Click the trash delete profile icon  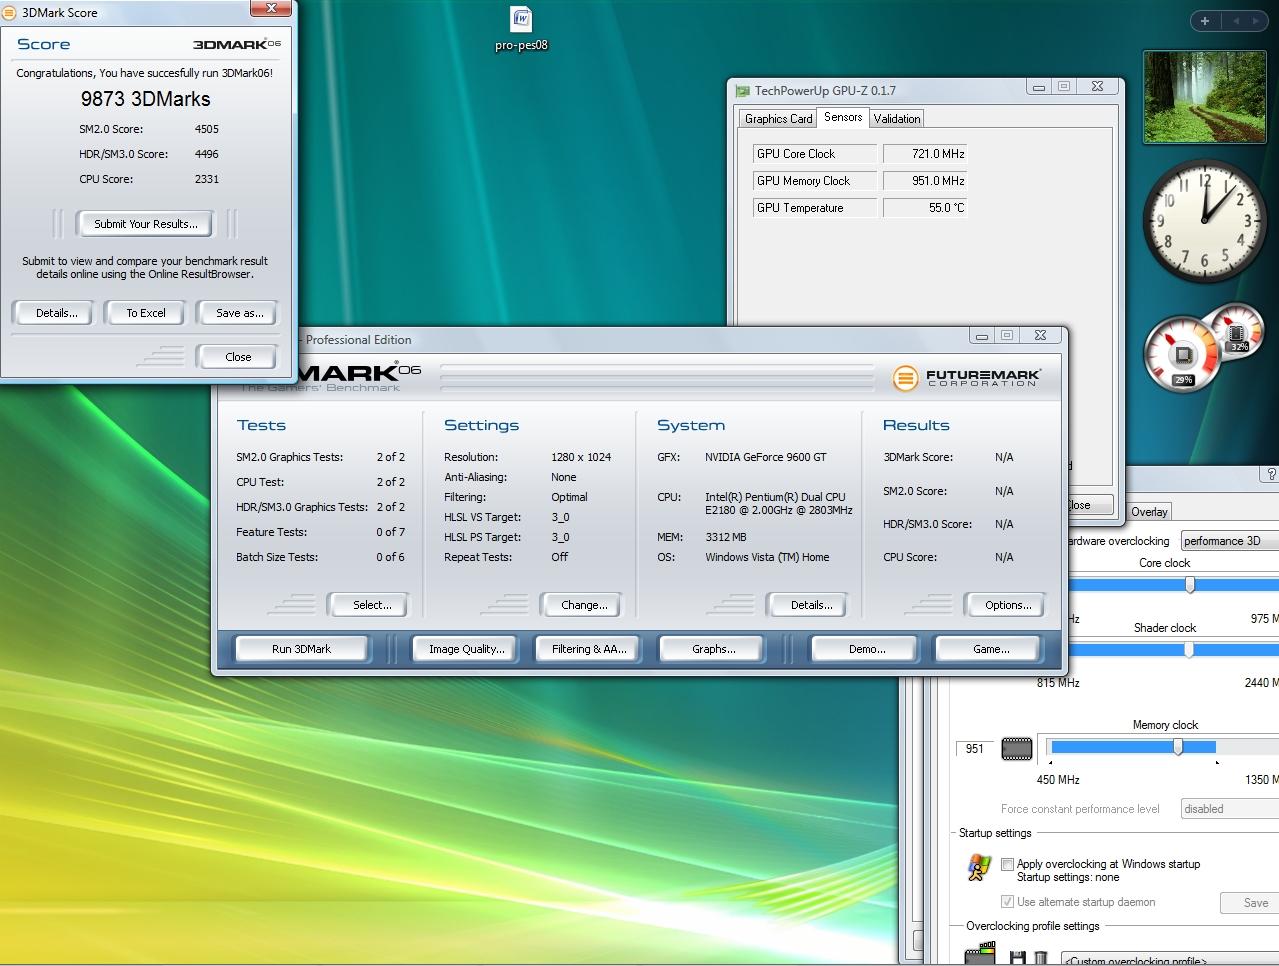point(1040,958)
